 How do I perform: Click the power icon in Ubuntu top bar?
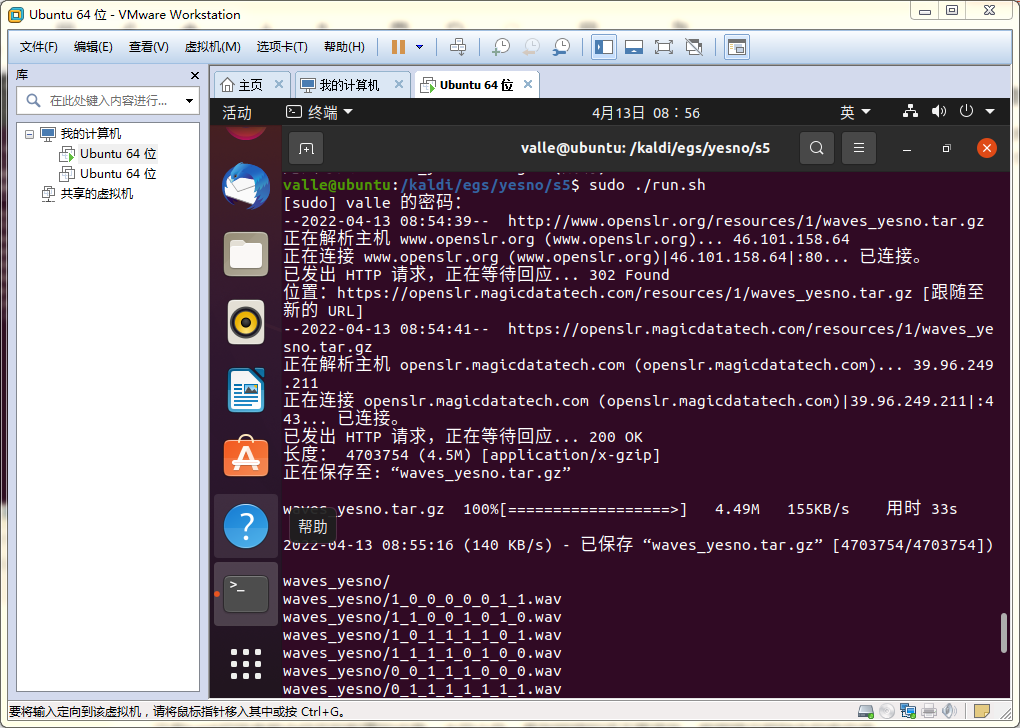967,111
